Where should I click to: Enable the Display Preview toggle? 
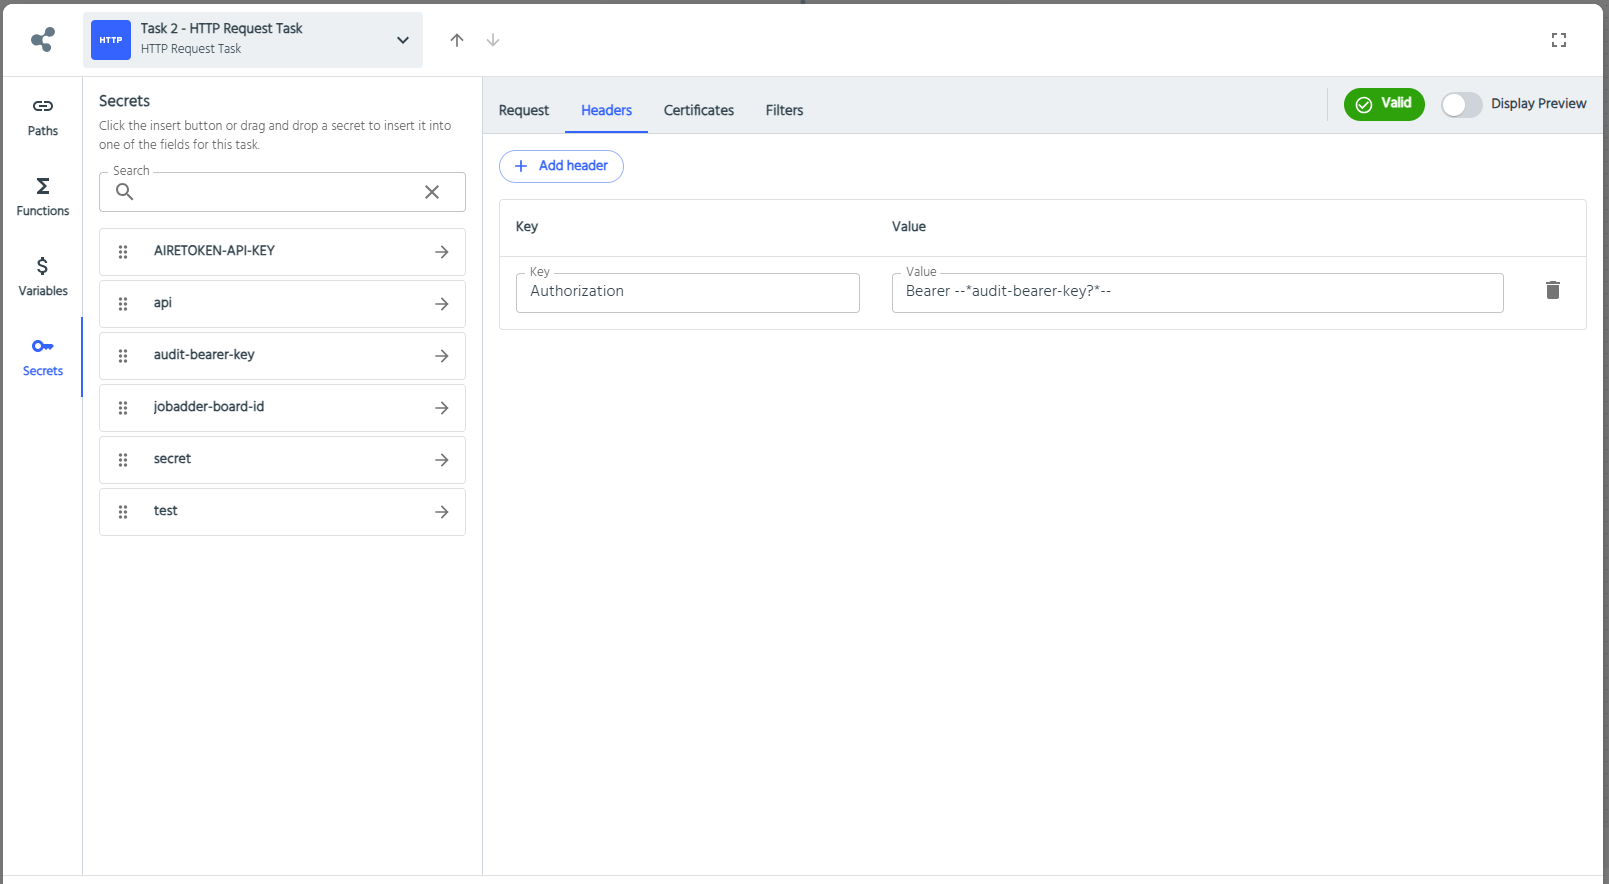pos(1461,104)
